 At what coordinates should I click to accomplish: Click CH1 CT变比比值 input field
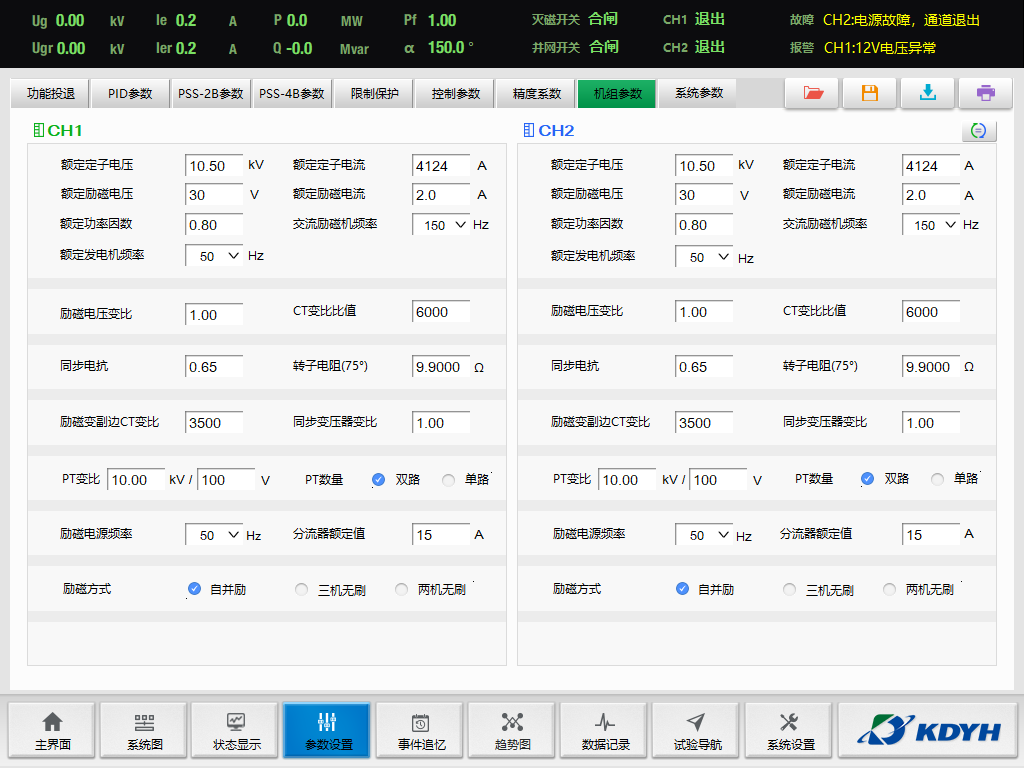pos(440,312)
